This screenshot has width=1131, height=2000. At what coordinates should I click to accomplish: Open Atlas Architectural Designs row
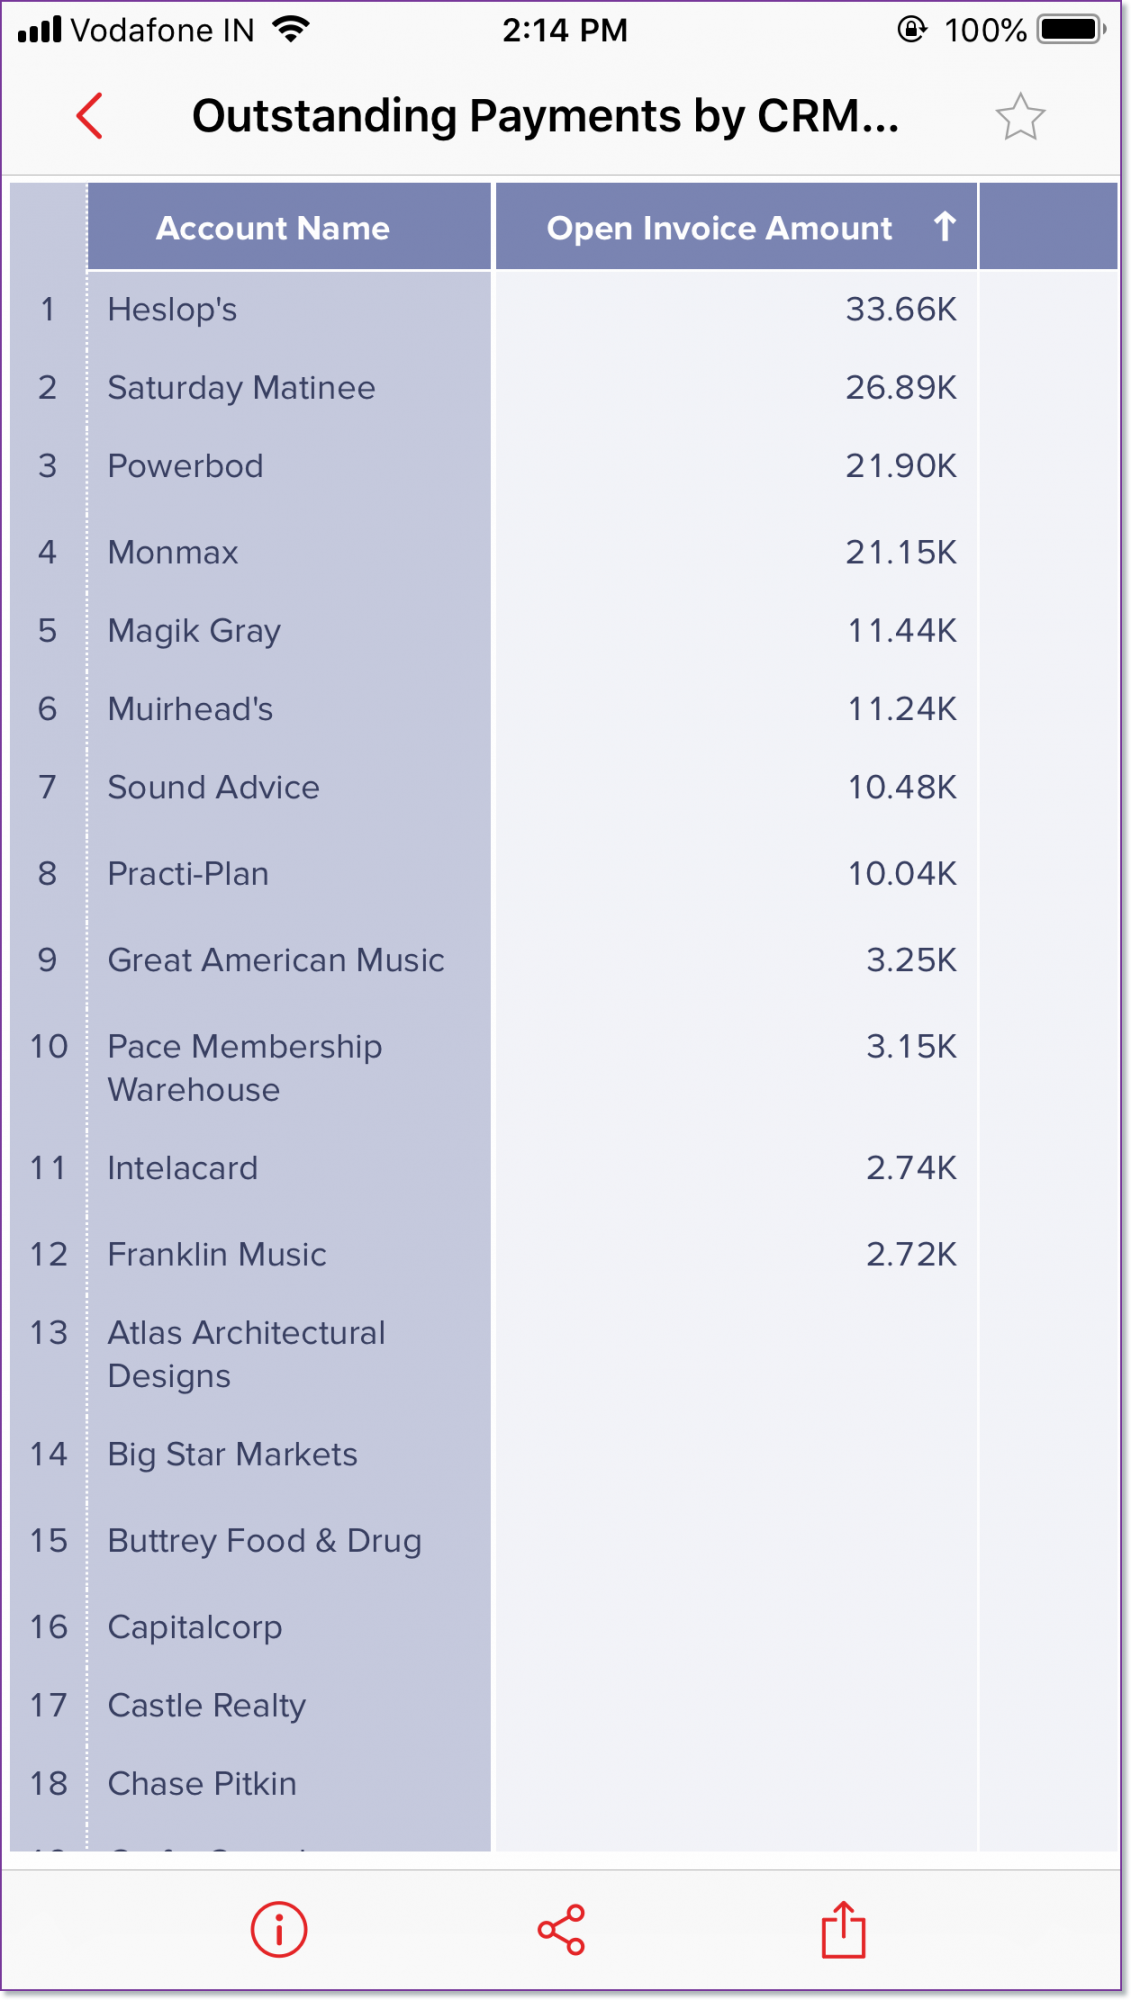click(x=246, y=1354)
